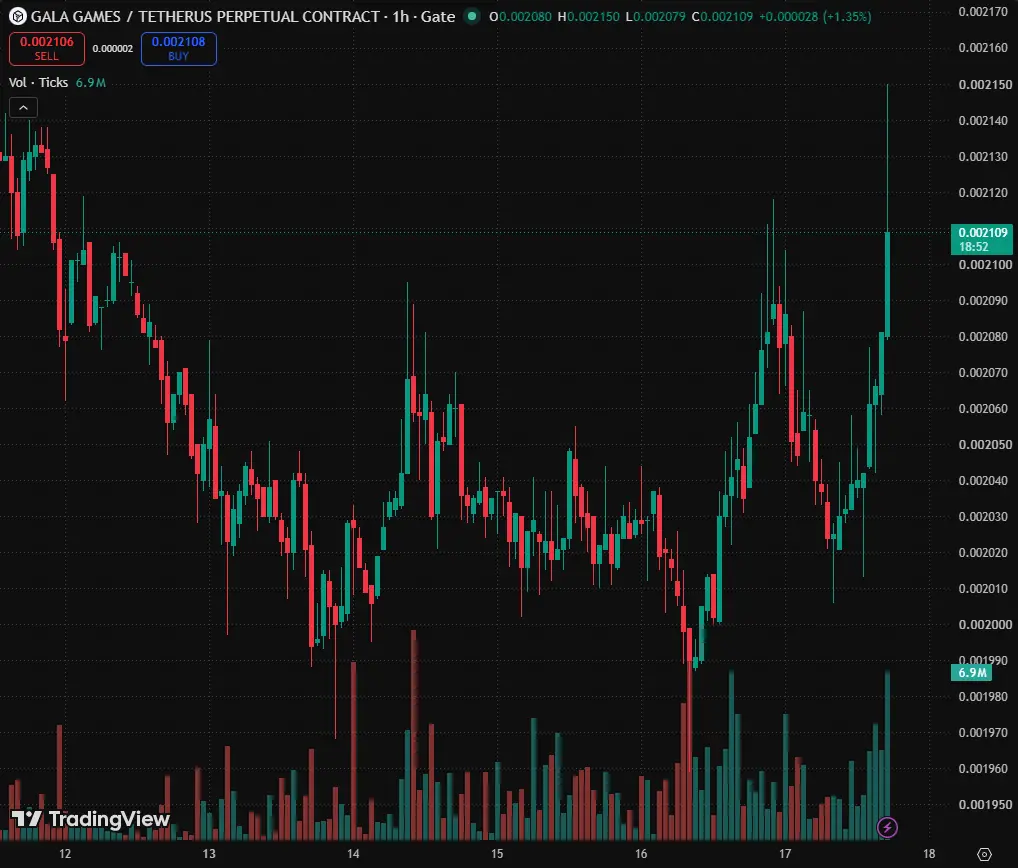Click the 6.9M volume value in the legend
This screenshot has width=1018, height=868.
90,82
